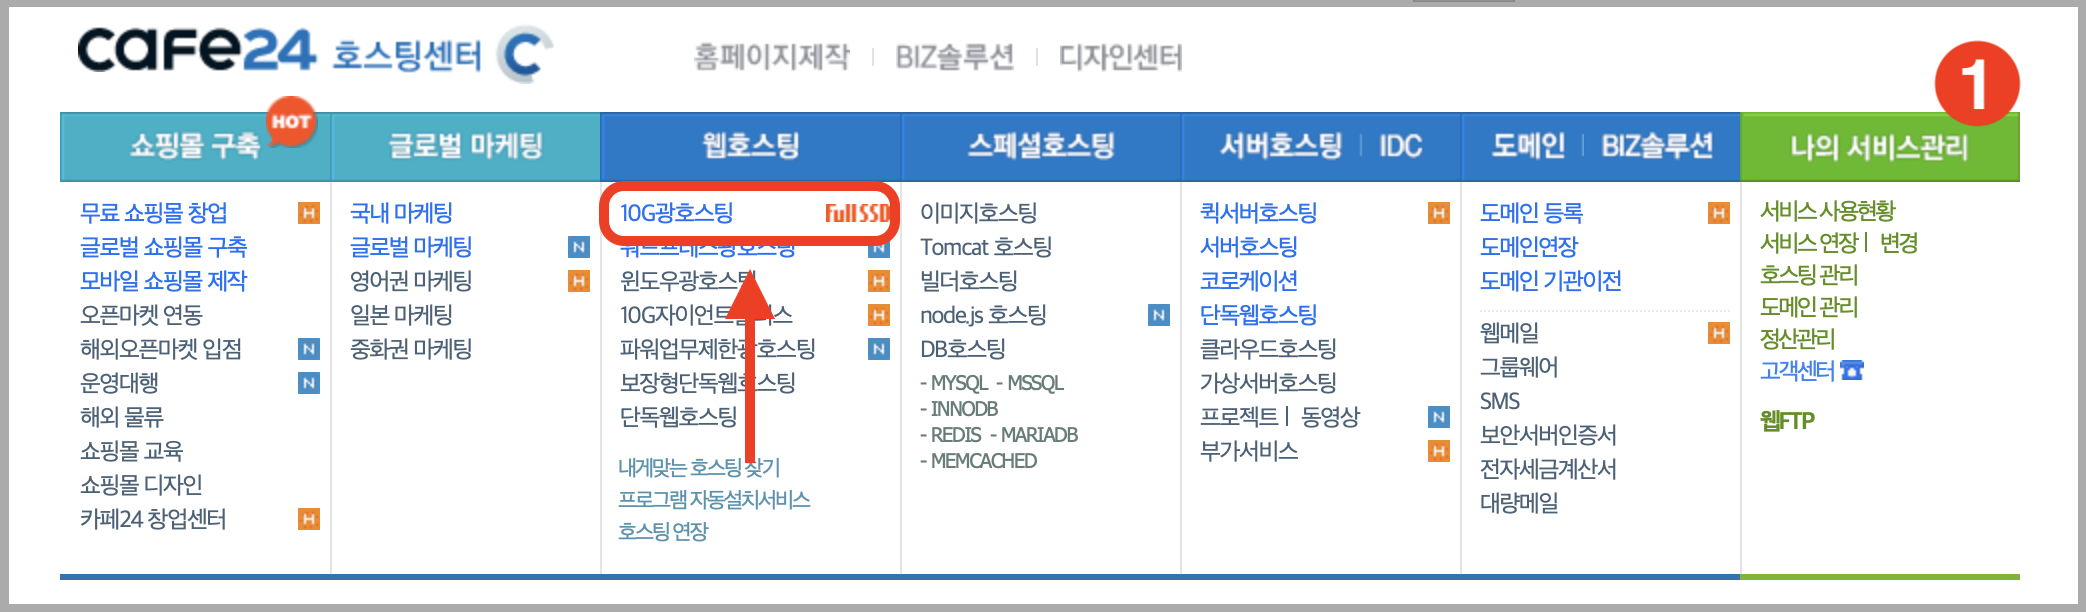Image resolution: width=2086 pixels, height=612 pixels.
Task: Click the H badge beside 영어권 마케팅
Action: (578, 281)
